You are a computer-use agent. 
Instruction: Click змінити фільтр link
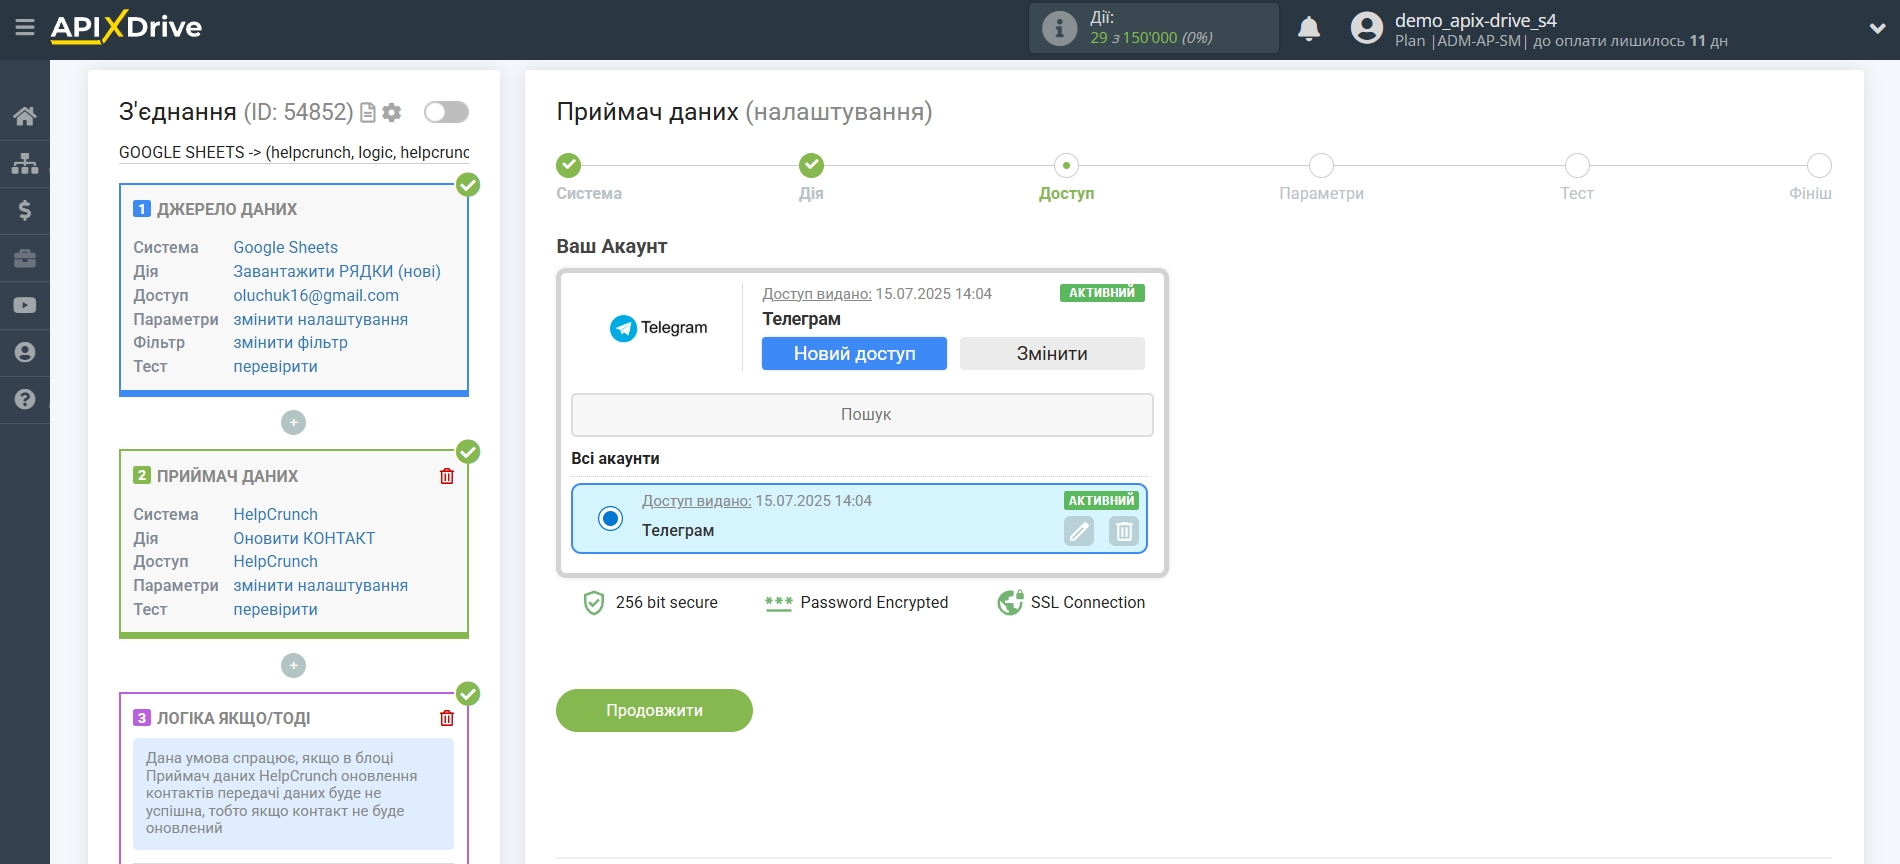pos(290,342)
